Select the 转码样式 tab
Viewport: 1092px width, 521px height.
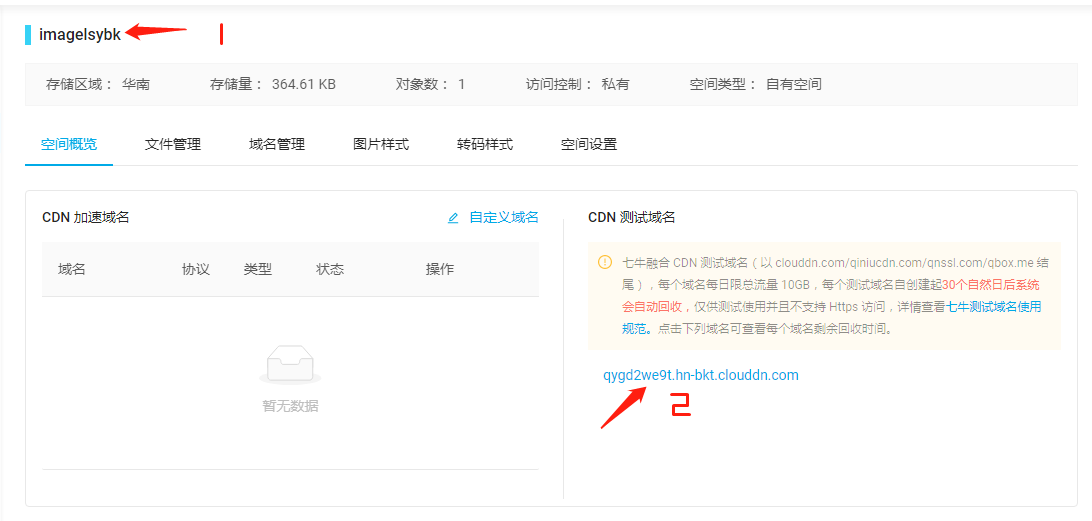click(485, 145)
